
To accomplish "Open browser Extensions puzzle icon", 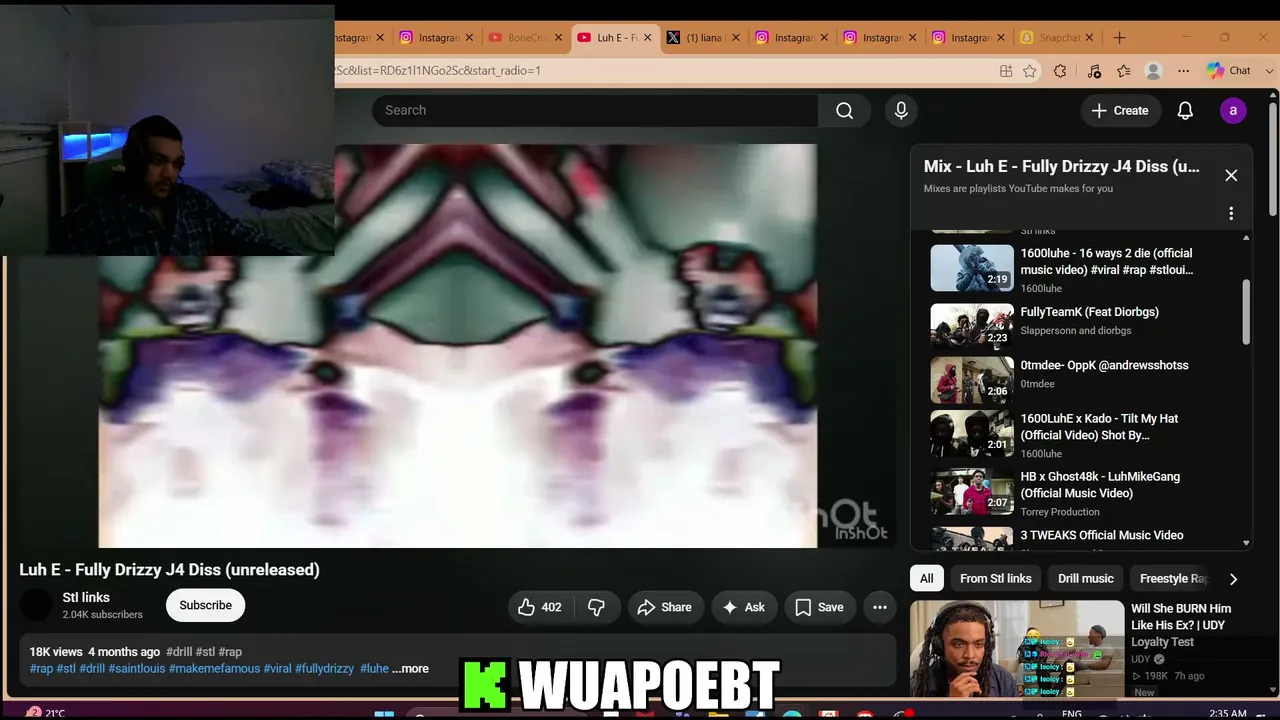I will pos(1061,71).
